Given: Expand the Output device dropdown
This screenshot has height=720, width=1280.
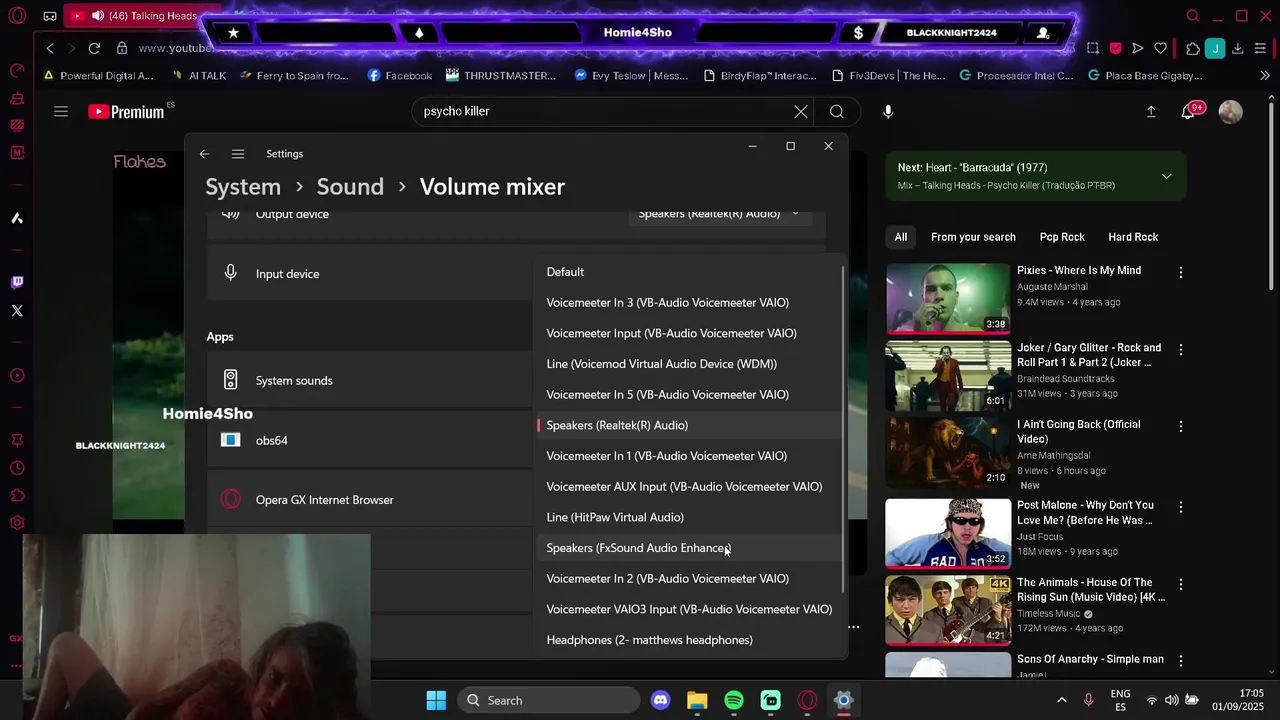Looking at the screenshot, I should 719,214.
